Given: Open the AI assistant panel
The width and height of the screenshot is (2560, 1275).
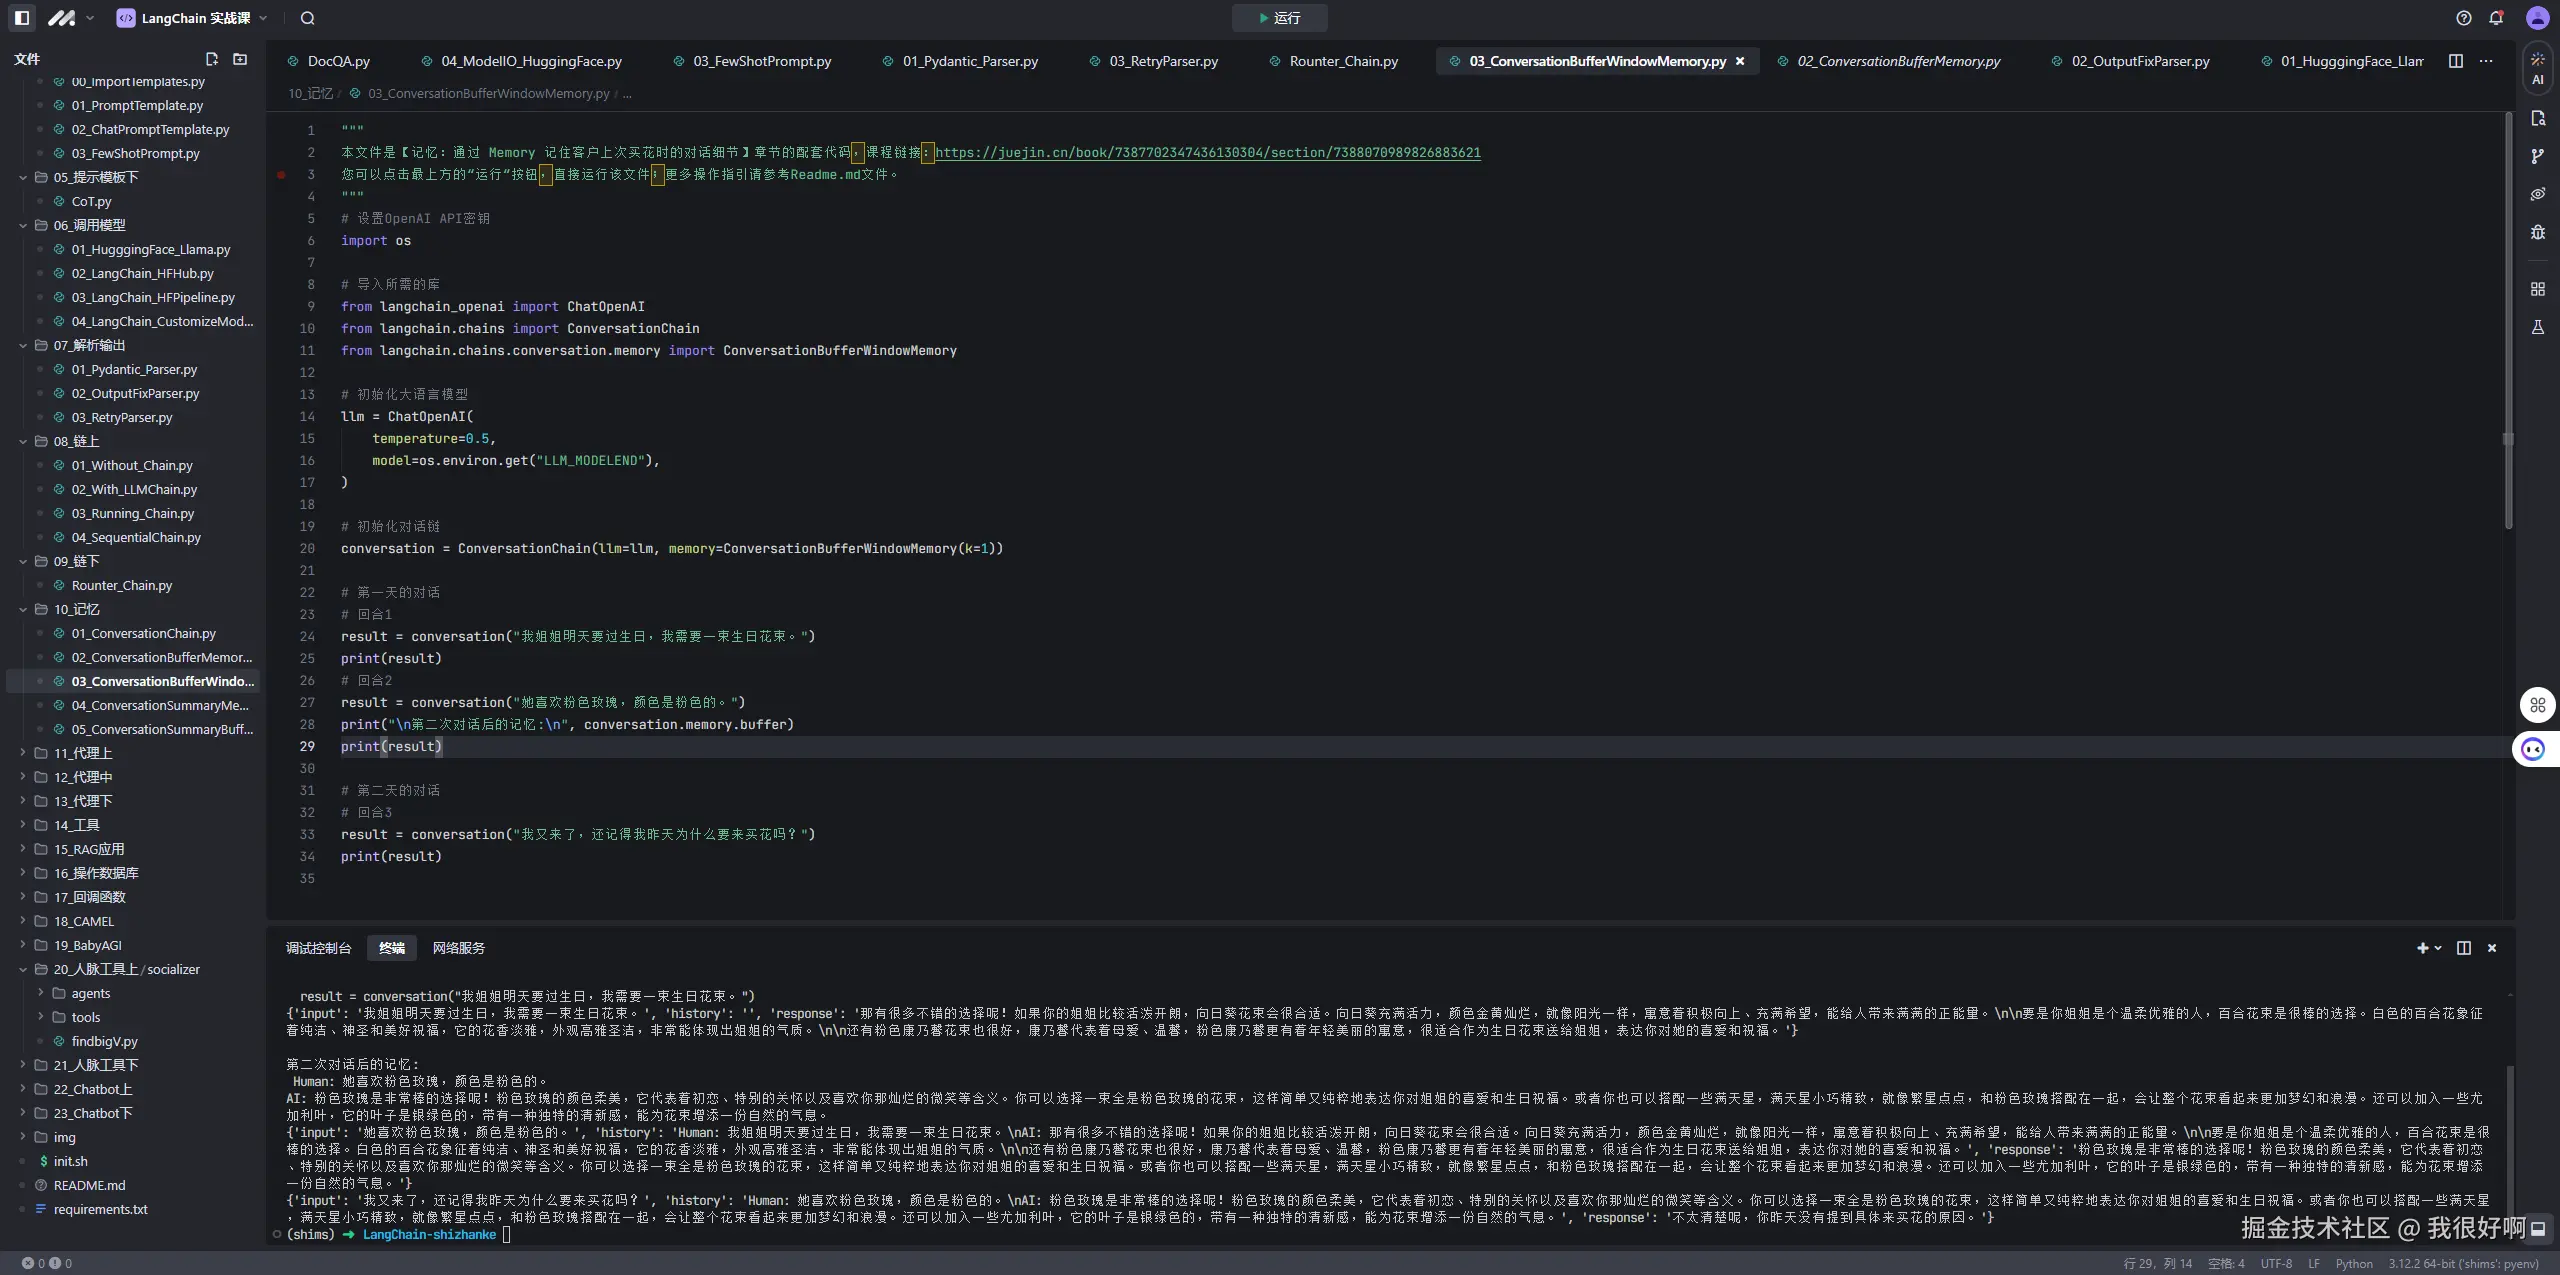Looking at the screenshot, I should (2537, 67).
